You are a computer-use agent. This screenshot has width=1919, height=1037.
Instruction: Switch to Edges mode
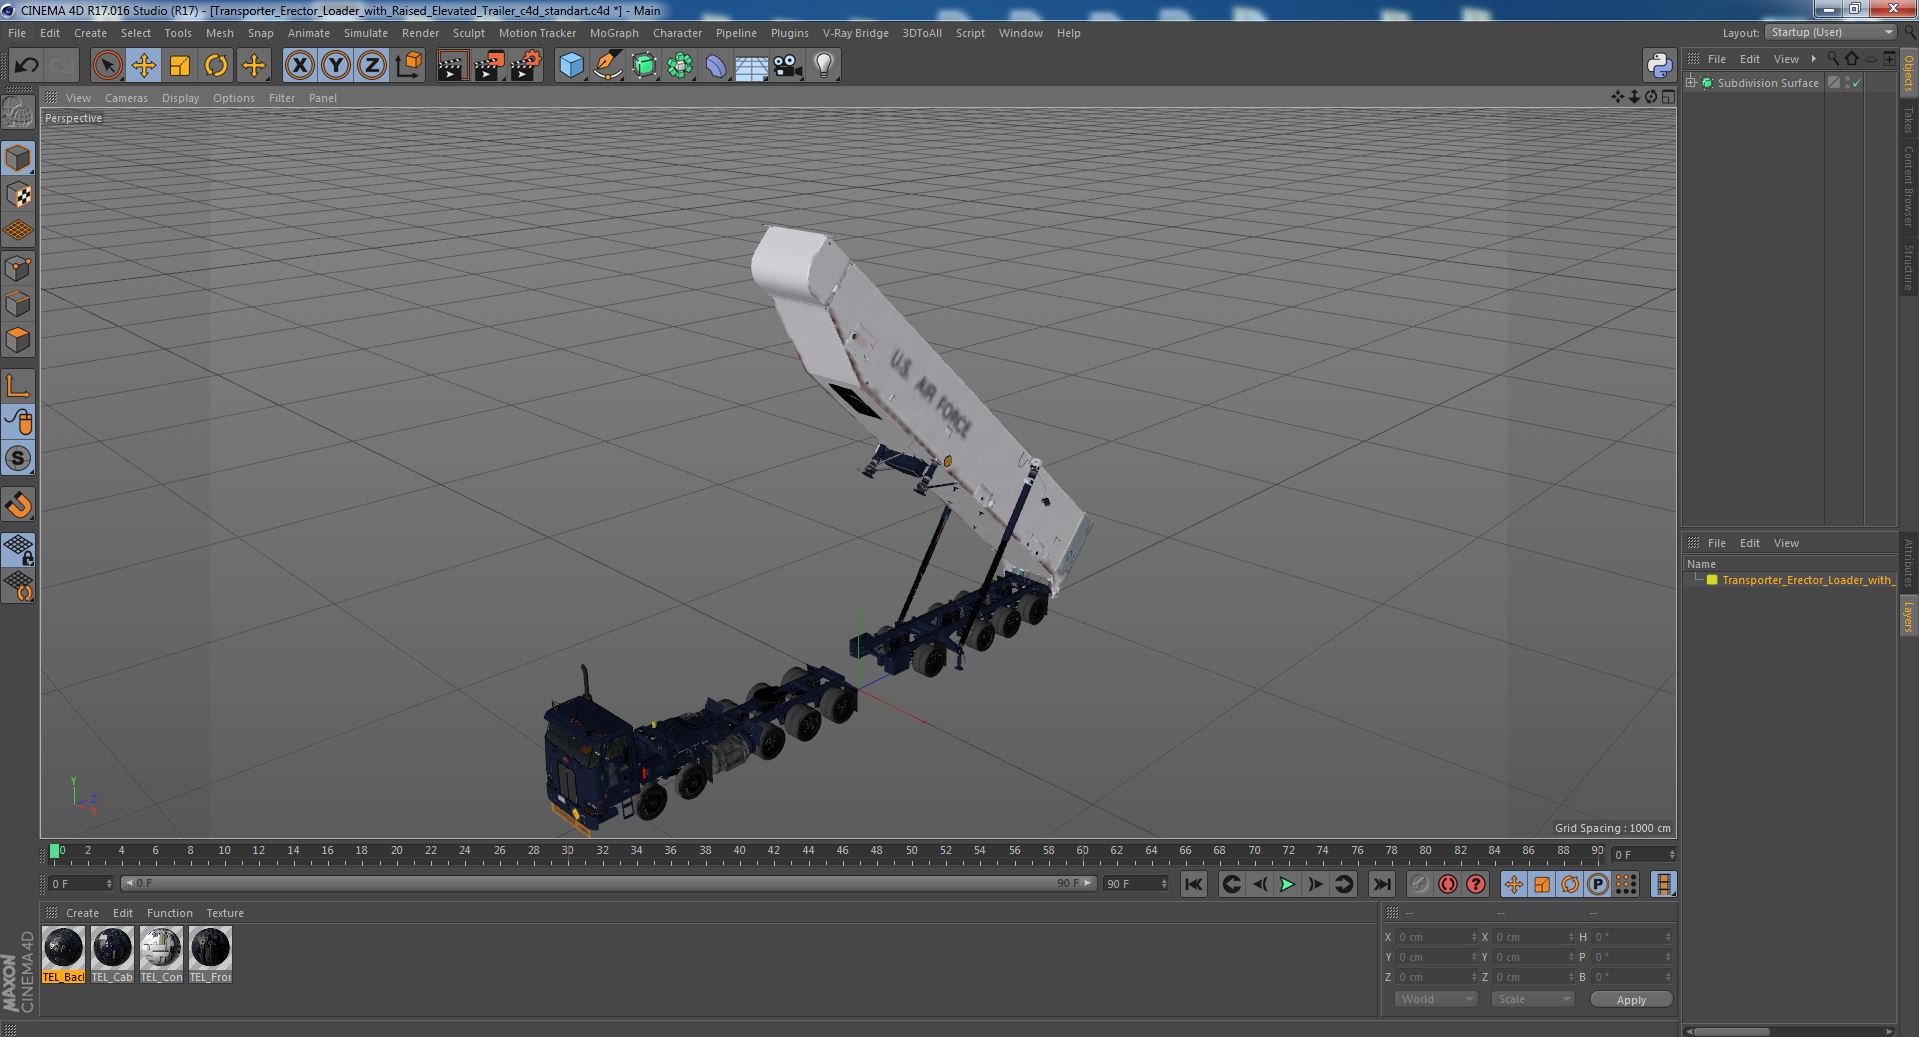click(x=18, y=304)
